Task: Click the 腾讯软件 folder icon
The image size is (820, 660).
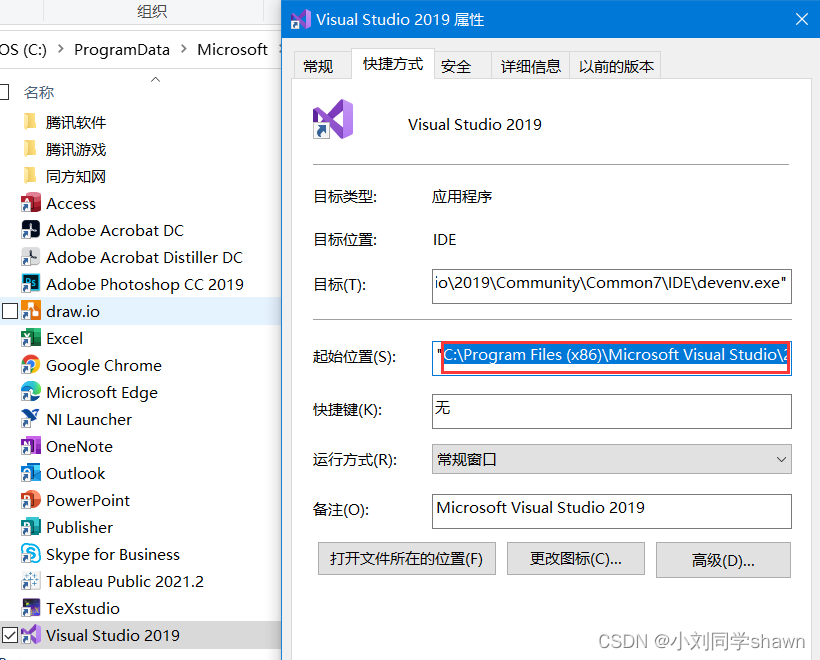Action: 30,122
